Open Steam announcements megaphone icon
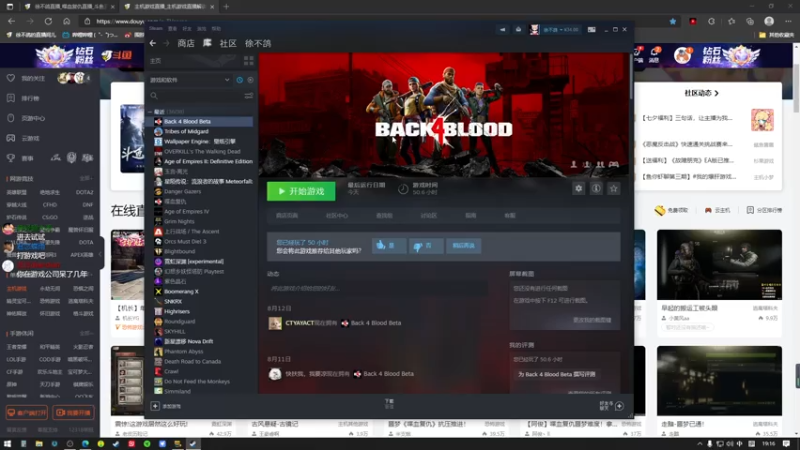800x450 pixels. click(x=503, y=30)
